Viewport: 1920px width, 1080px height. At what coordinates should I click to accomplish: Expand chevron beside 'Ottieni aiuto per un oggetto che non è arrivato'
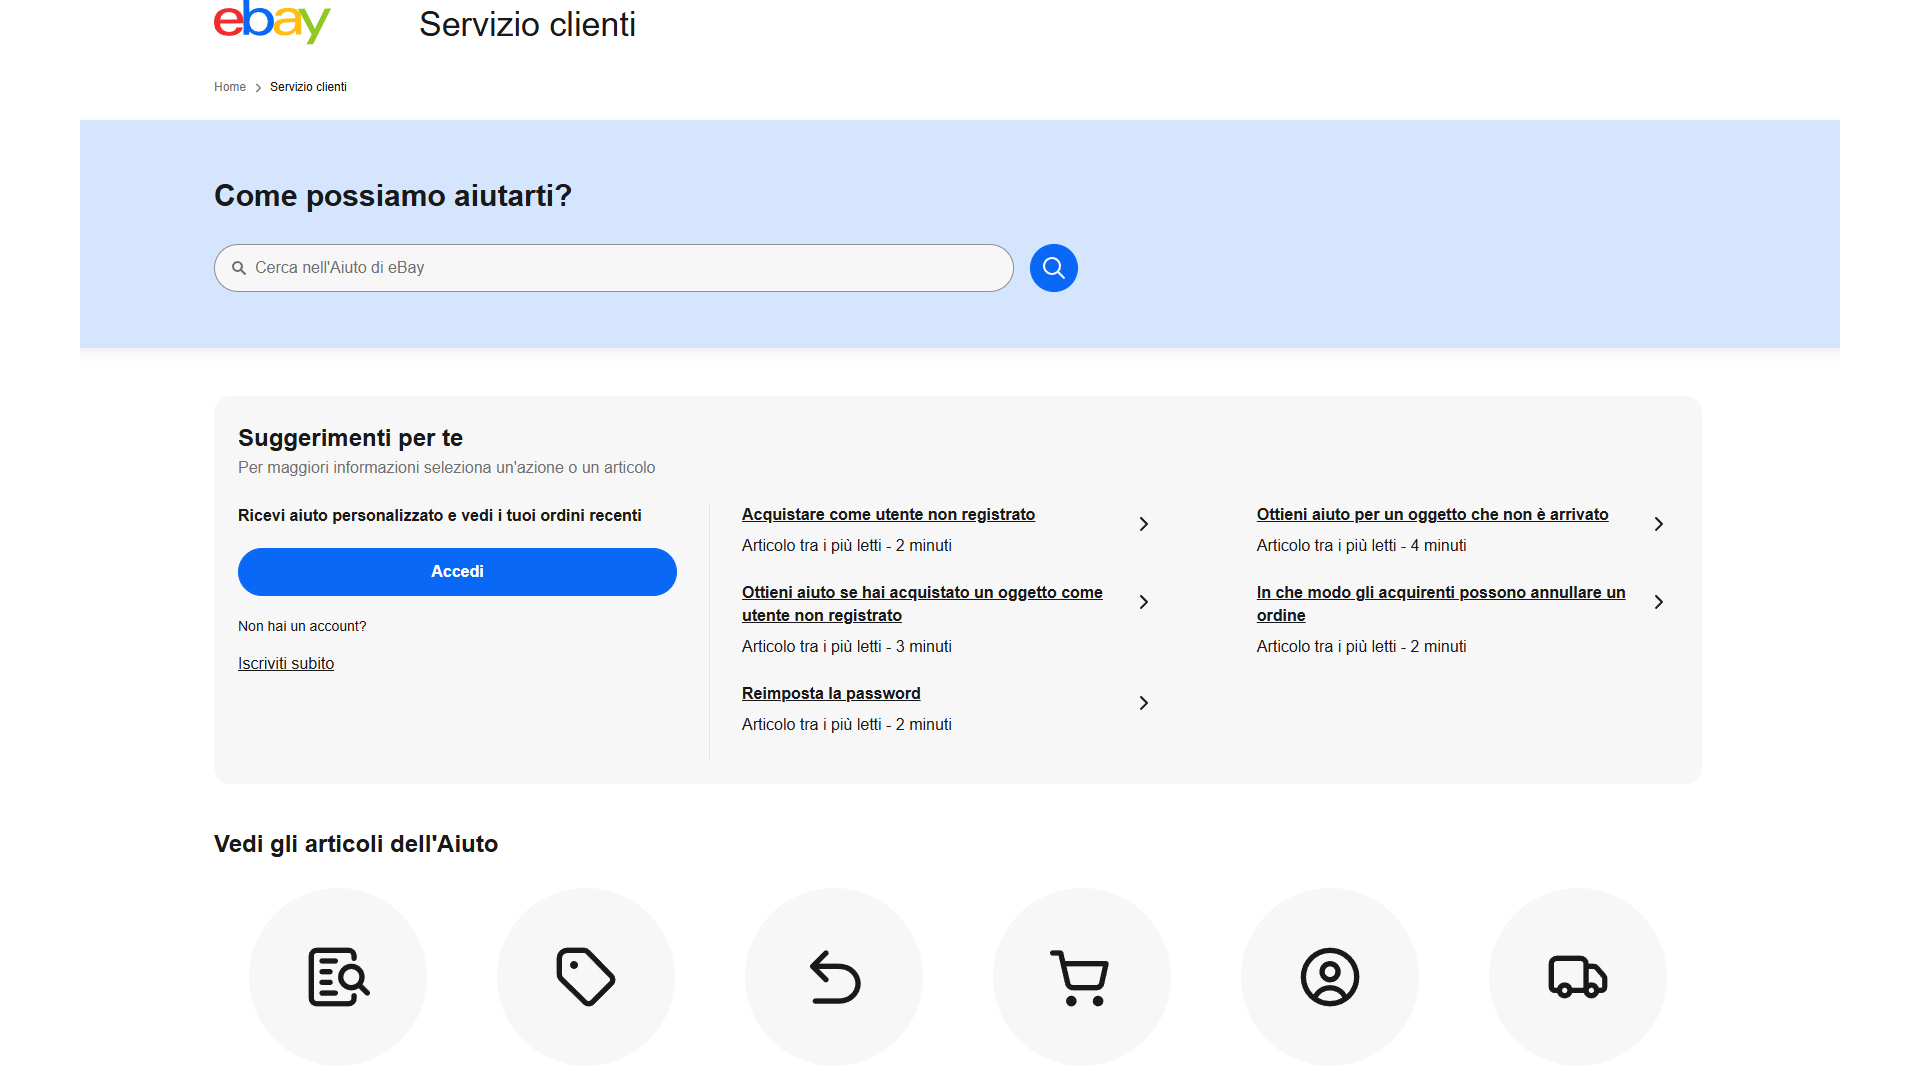(x=1659, y=524)
